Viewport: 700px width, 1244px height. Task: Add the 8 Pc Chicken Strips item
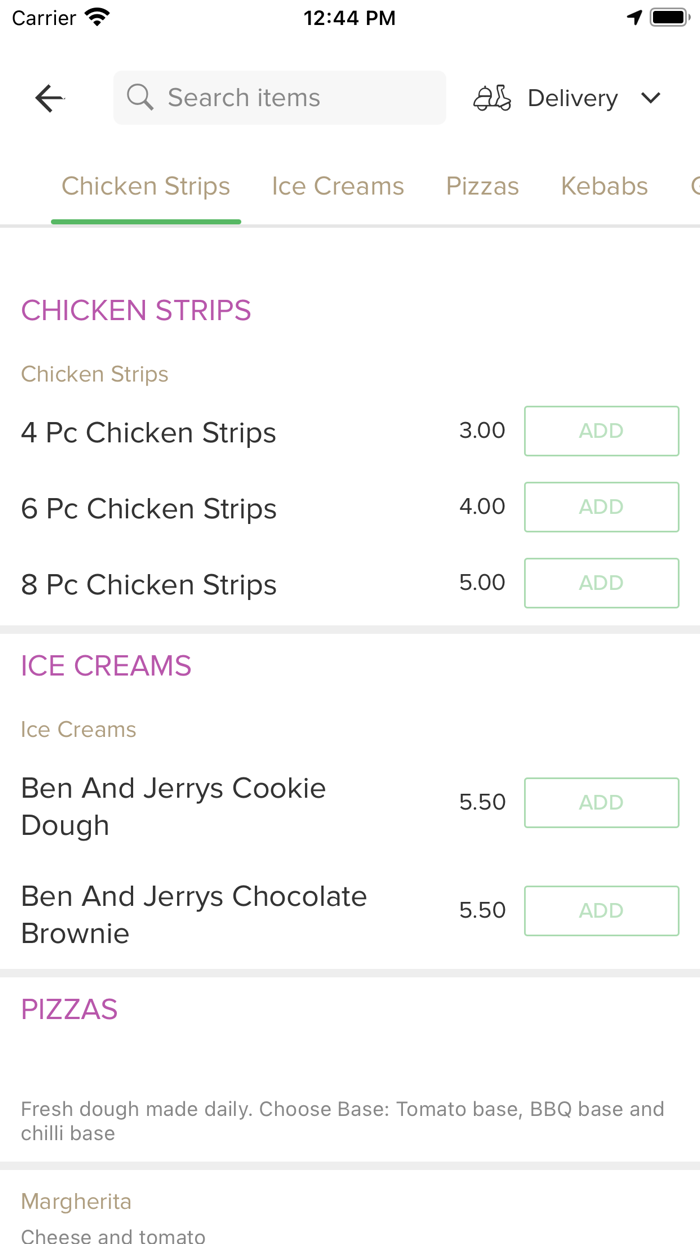[x=601, y=583]
